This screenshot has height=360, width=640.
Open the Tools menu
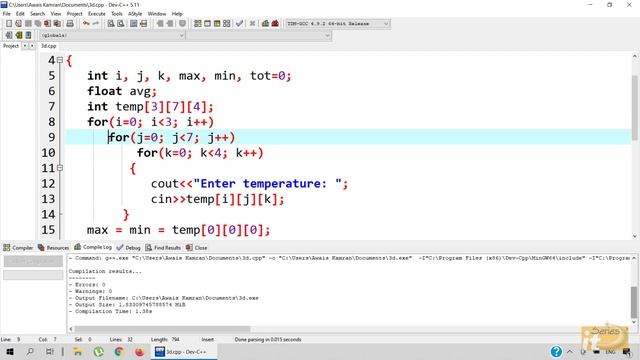(x=117, y=14)
